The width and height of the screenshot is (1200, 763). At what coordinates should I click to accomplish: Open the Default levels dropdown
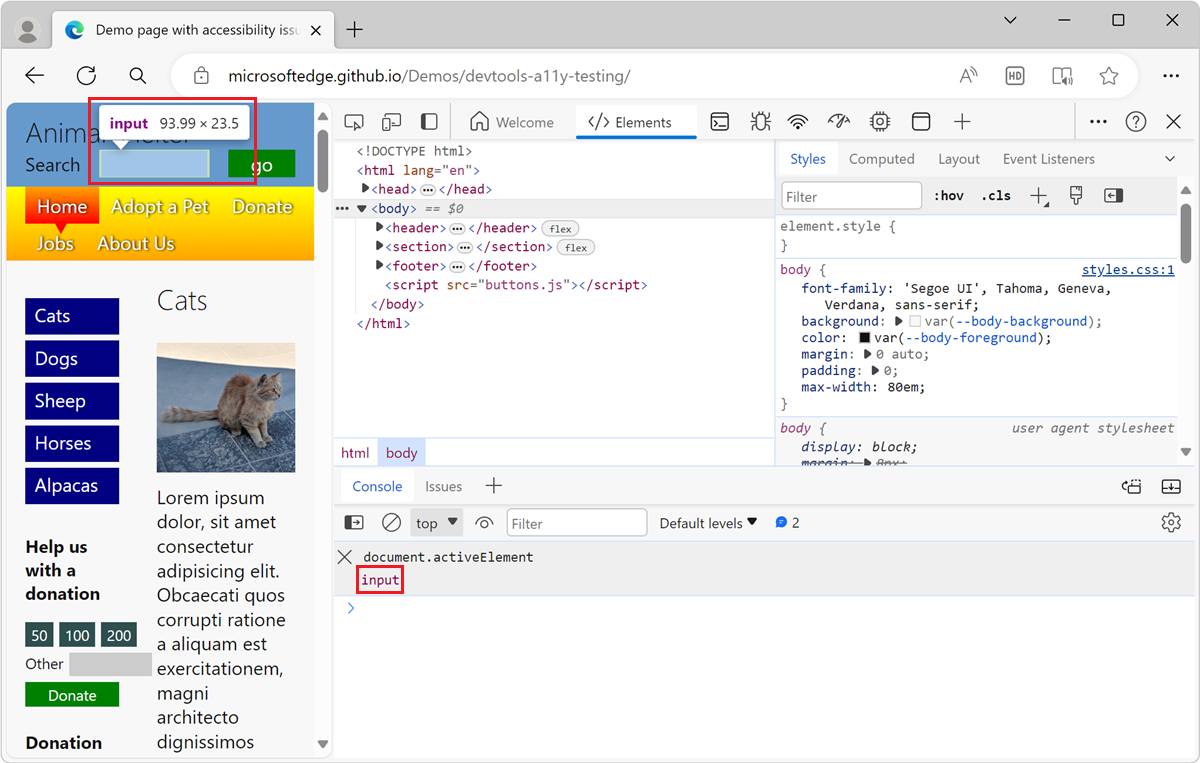click(x=708, y=522)
